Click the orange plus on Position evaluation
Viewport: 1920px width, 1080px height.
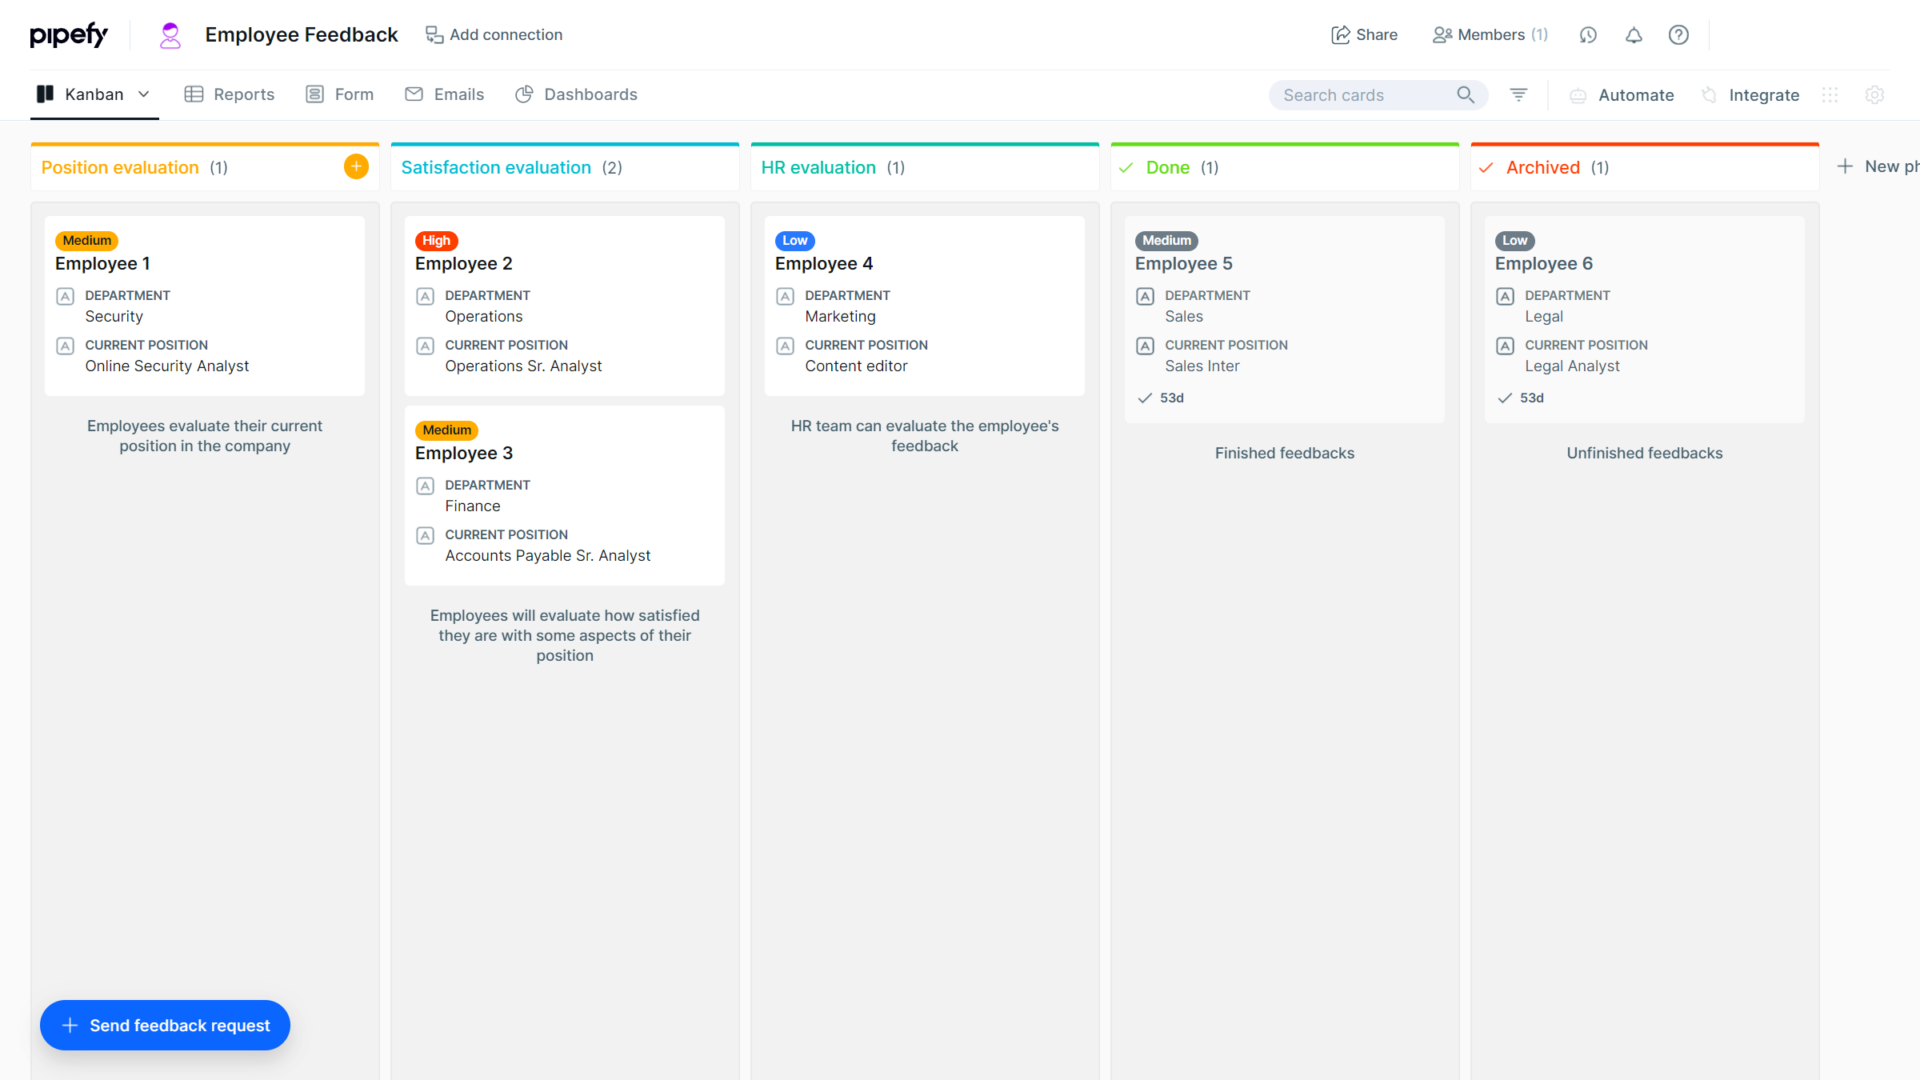tap(355, 166)
